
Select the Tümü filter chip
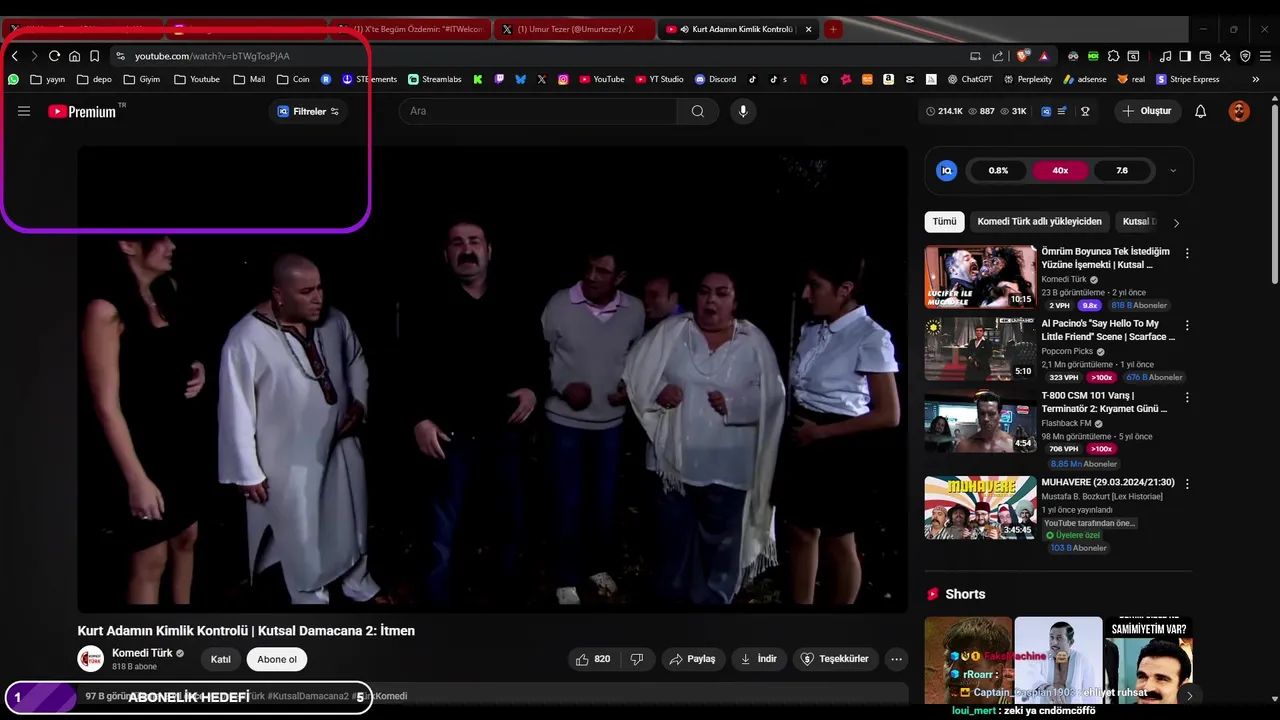944,222
